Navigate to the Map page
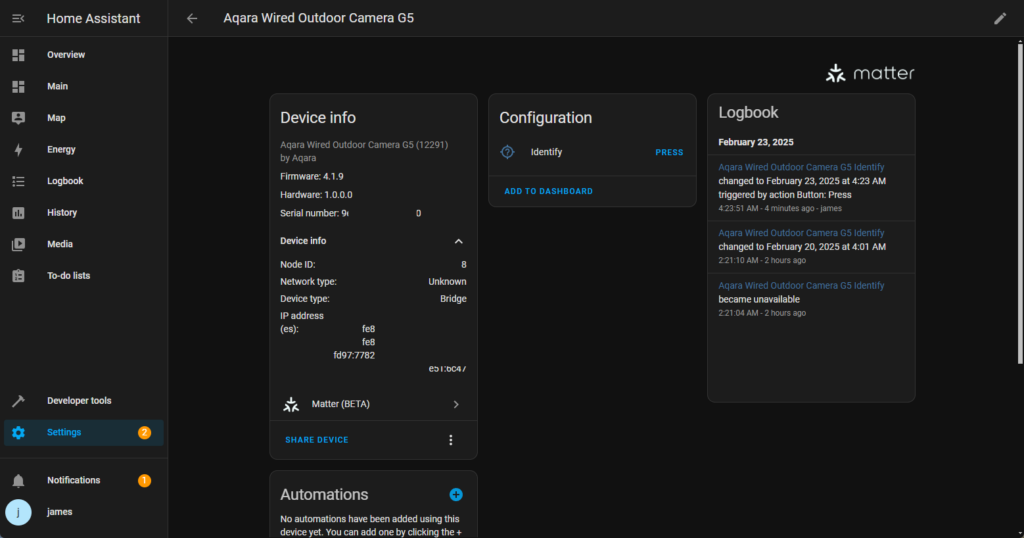This screenshot has width=1024, height=538. [x=56, y=118]
